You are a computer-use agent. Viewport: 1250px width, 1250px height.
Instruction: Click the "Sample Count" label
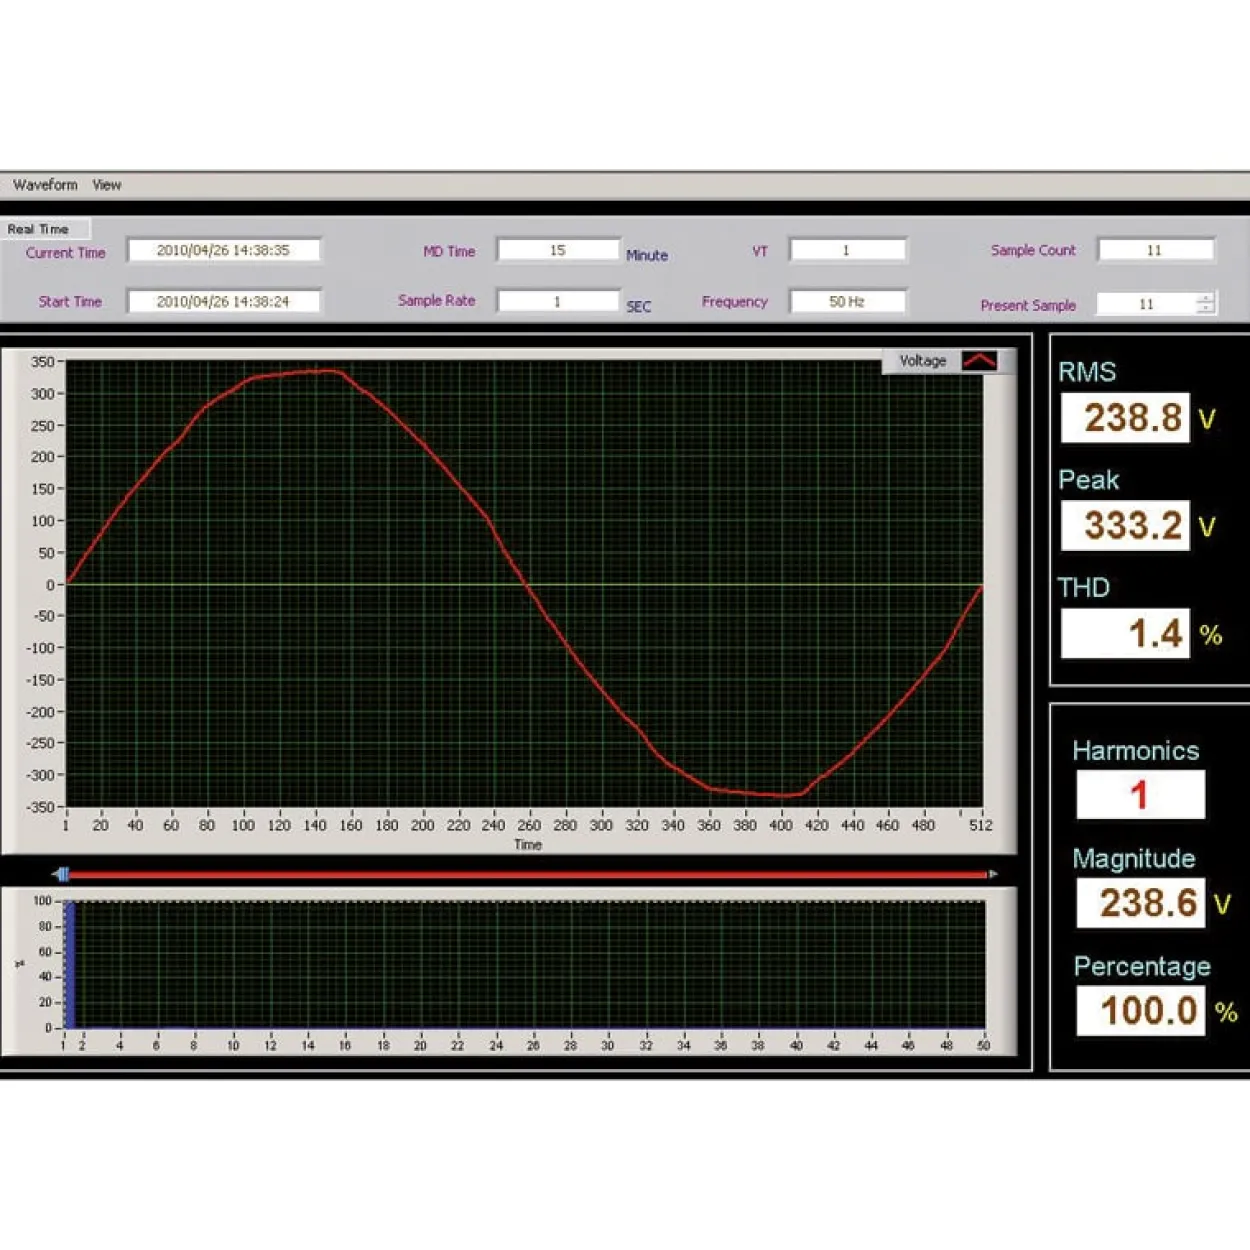(x=1033, y=250)
